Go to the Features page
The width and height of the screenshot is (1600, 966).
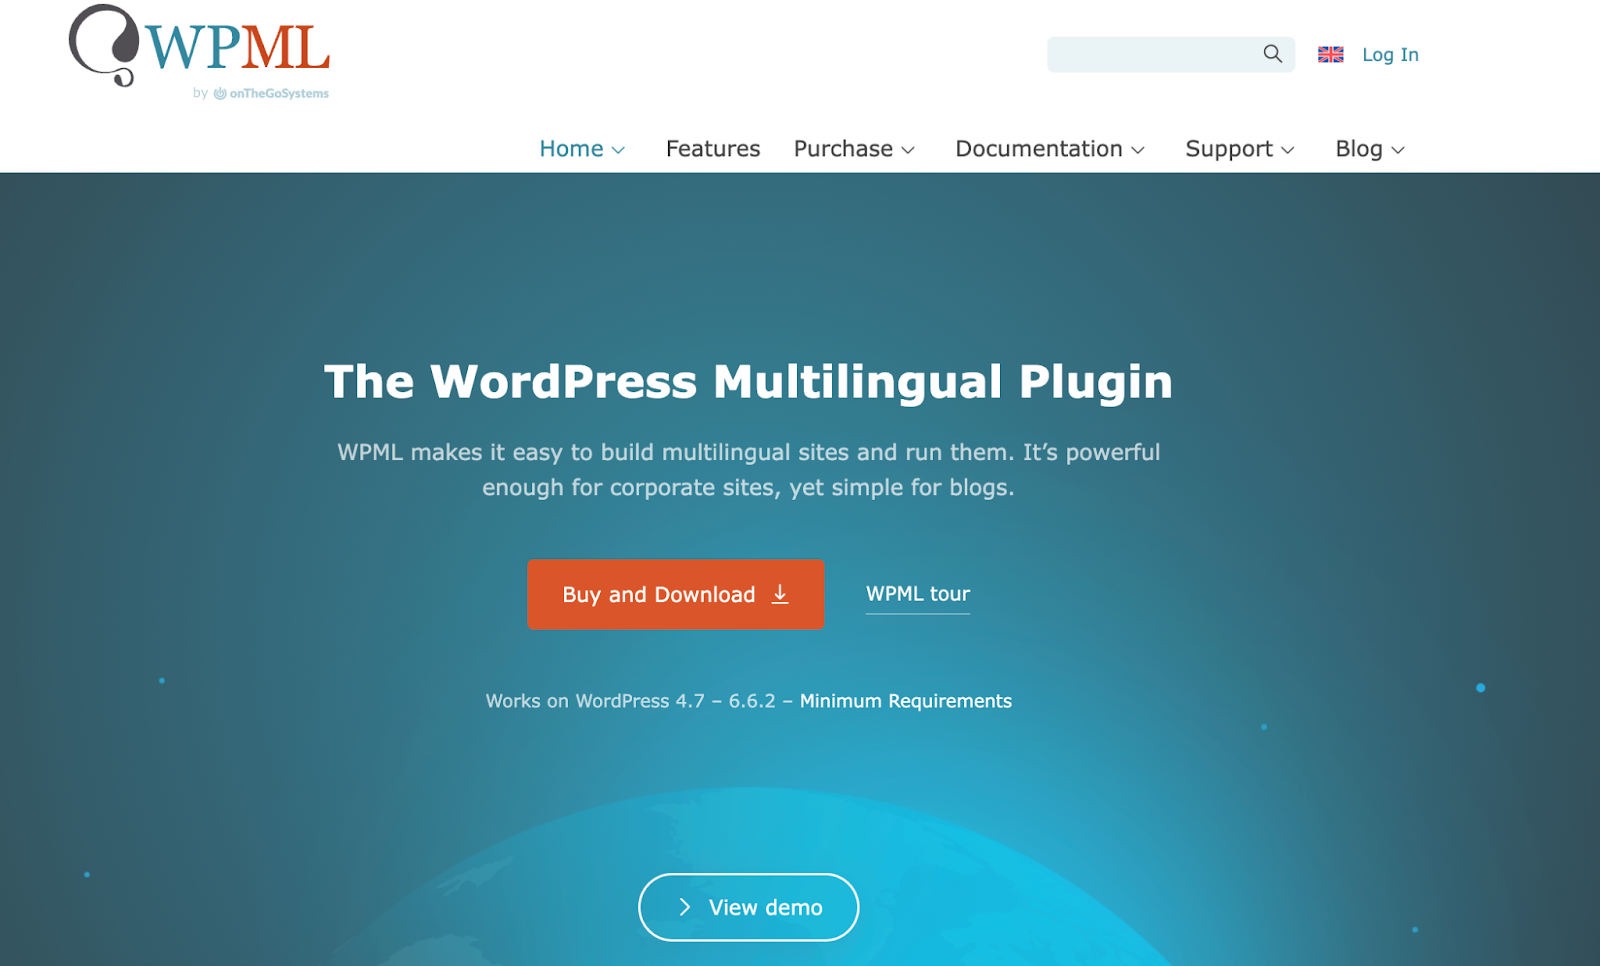pyautogui.click(x=713, y=149)
